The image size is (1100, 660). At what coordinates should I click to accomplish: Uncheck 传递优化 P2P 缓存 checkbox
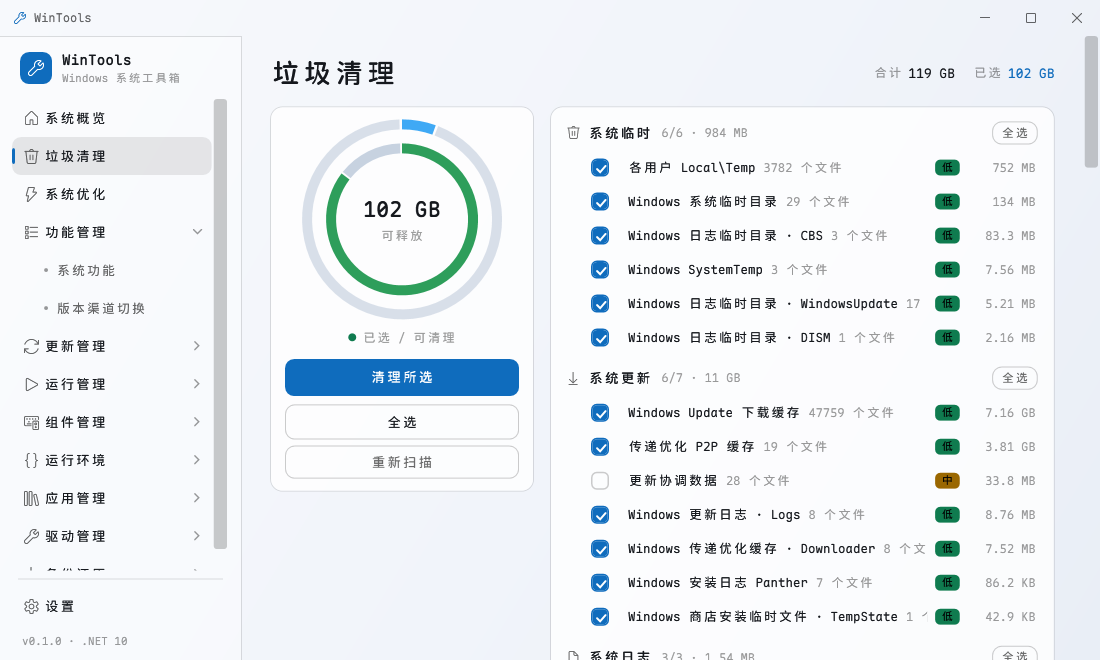click(600, 446)
